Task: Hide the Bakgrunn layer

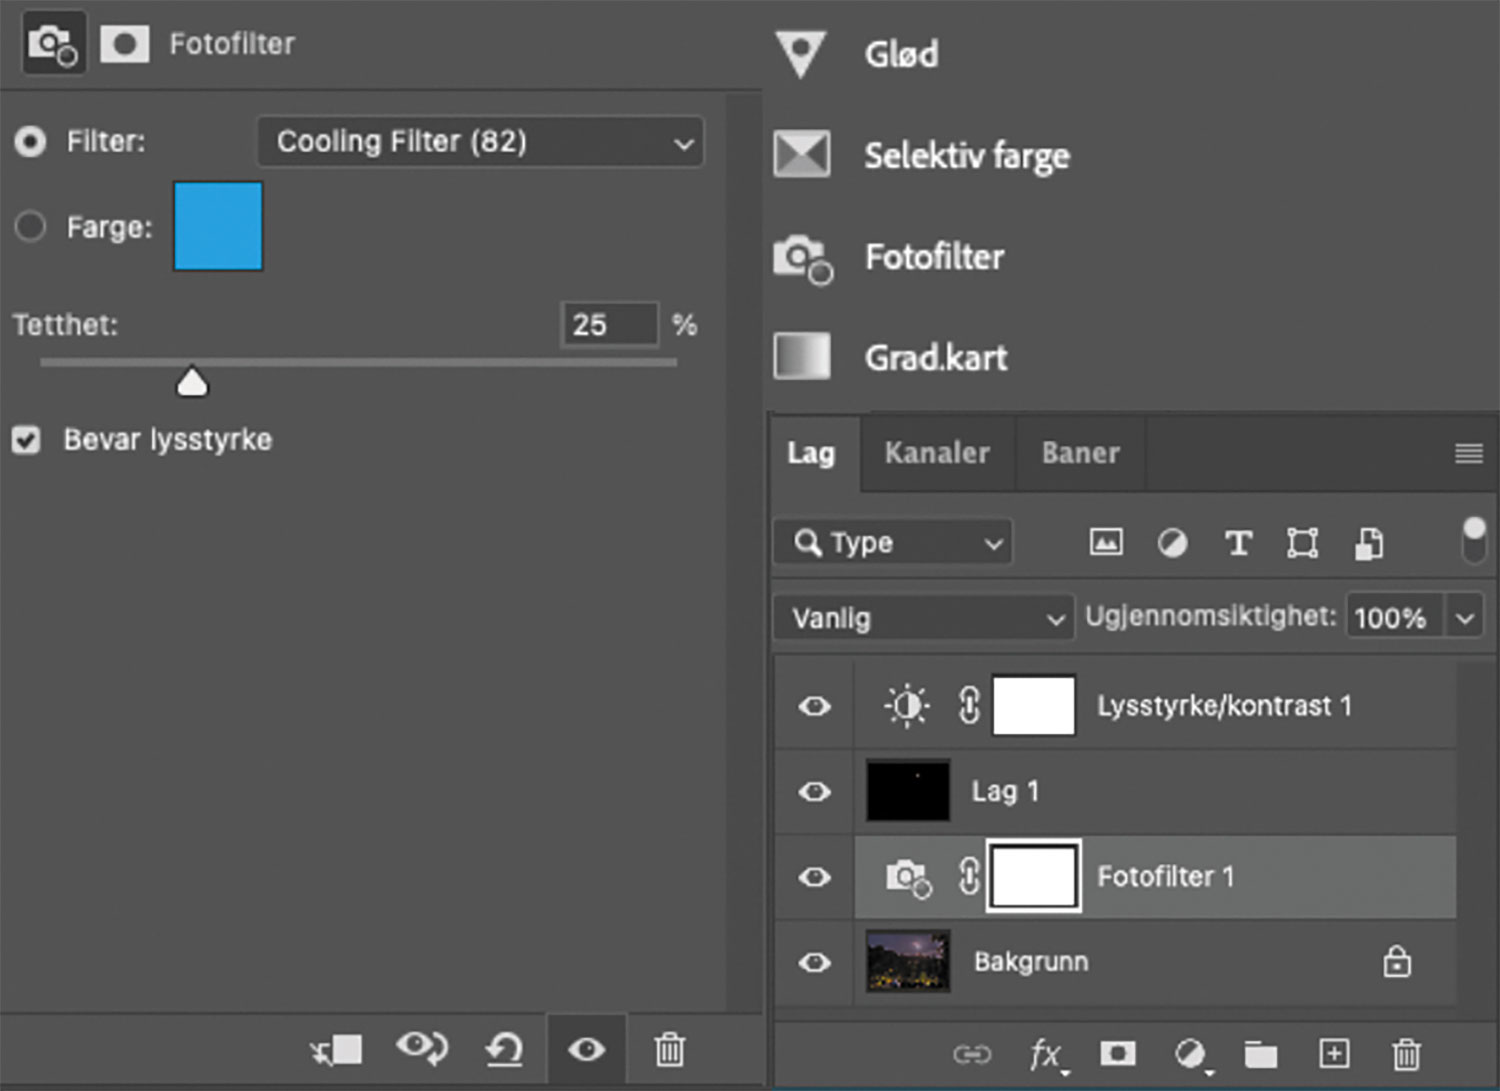Action: pos(814,962)
